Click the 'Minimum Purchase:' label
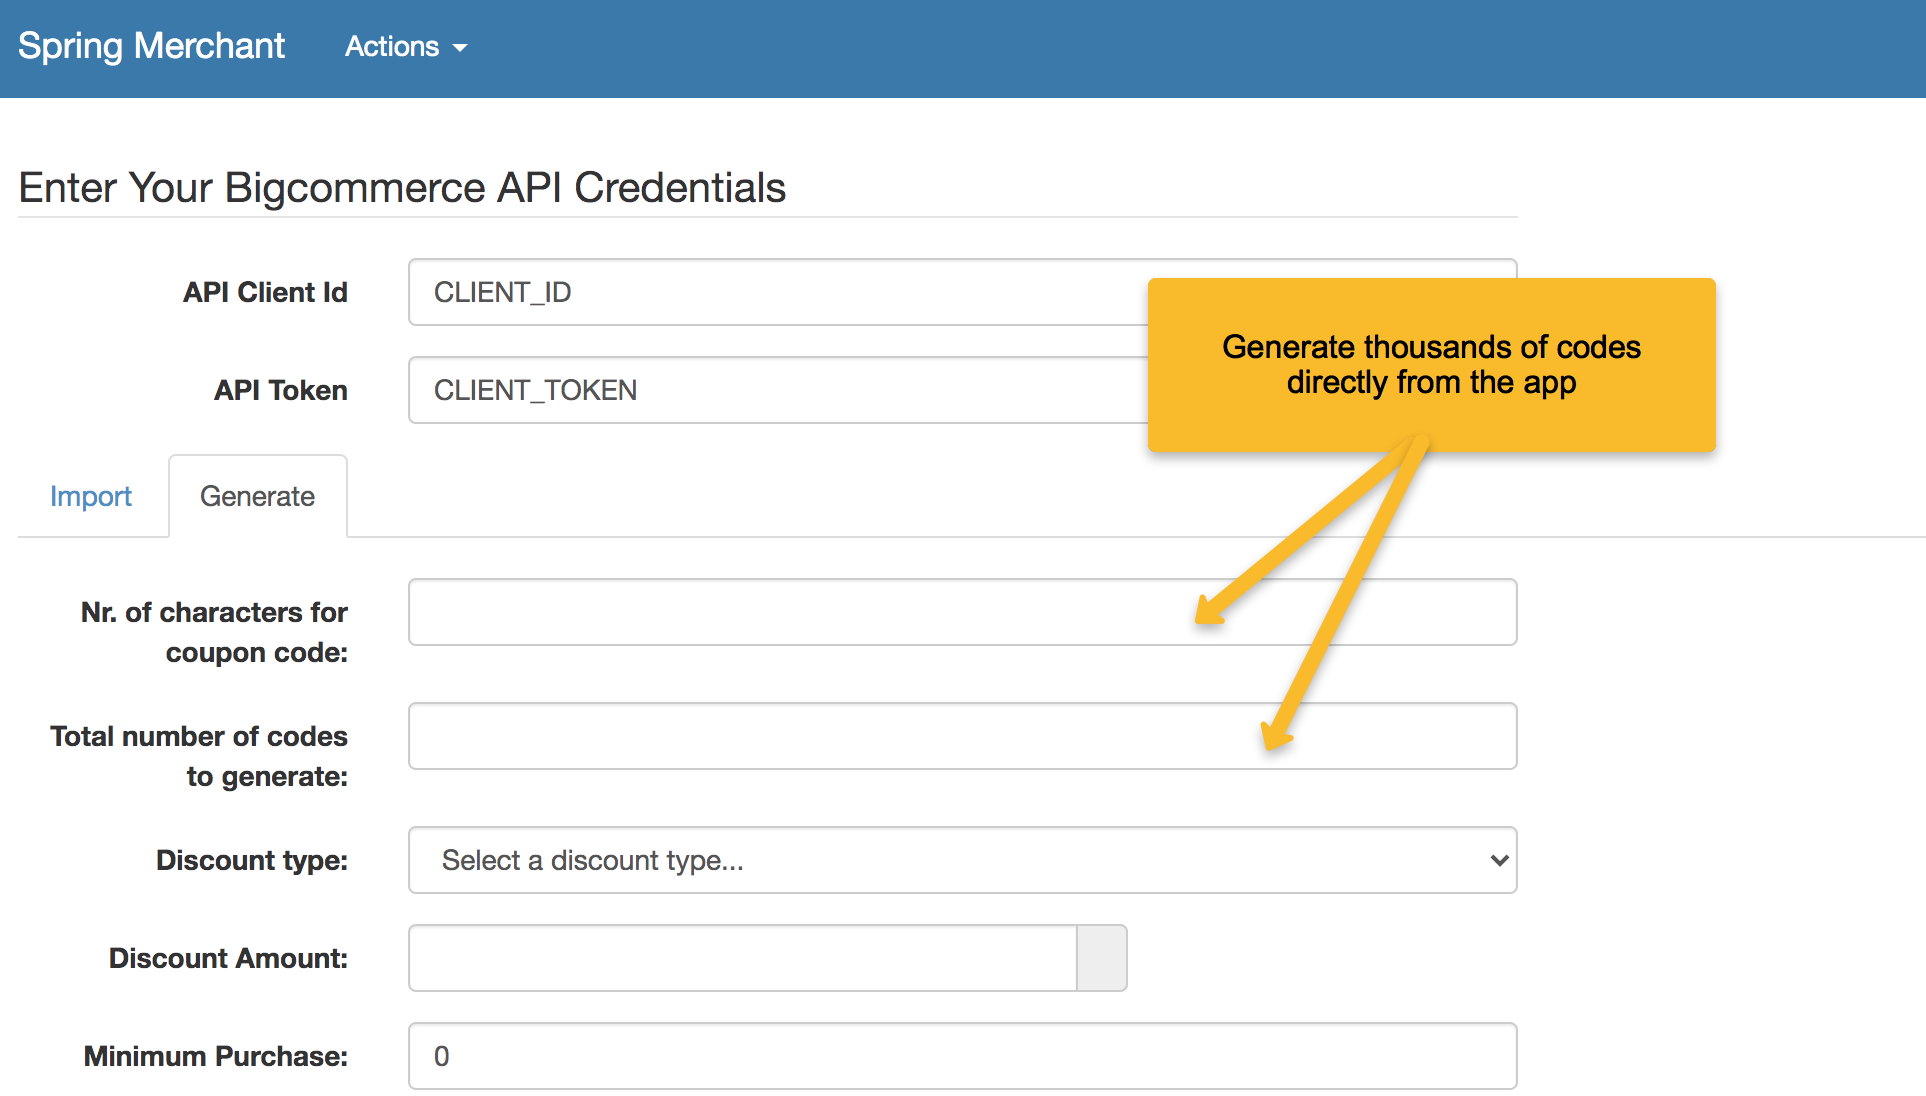 pyautogui.click(x=216, y=1056)
